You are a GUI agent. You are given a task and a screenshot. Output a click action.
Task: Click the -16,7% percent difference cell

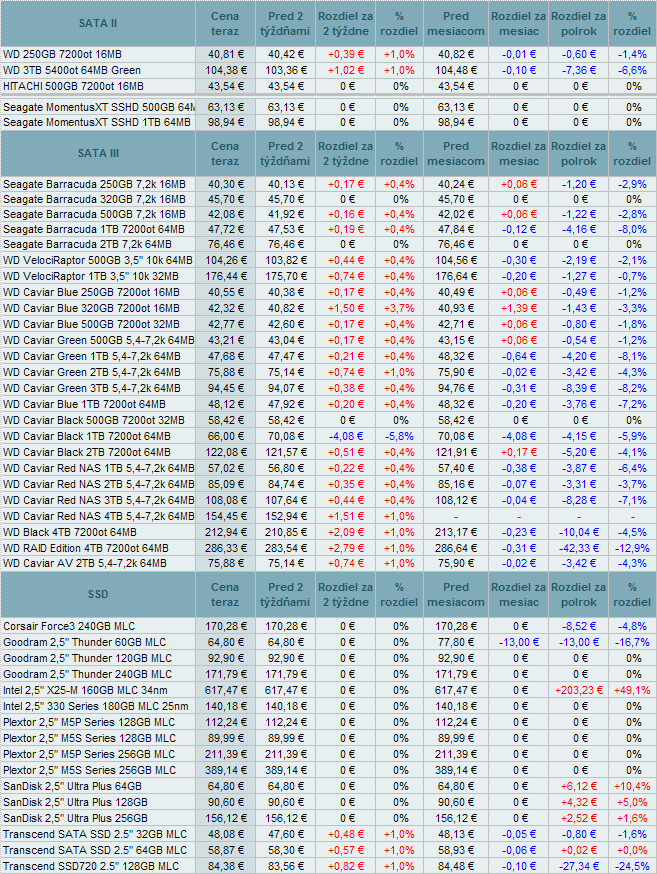(632, 642)
